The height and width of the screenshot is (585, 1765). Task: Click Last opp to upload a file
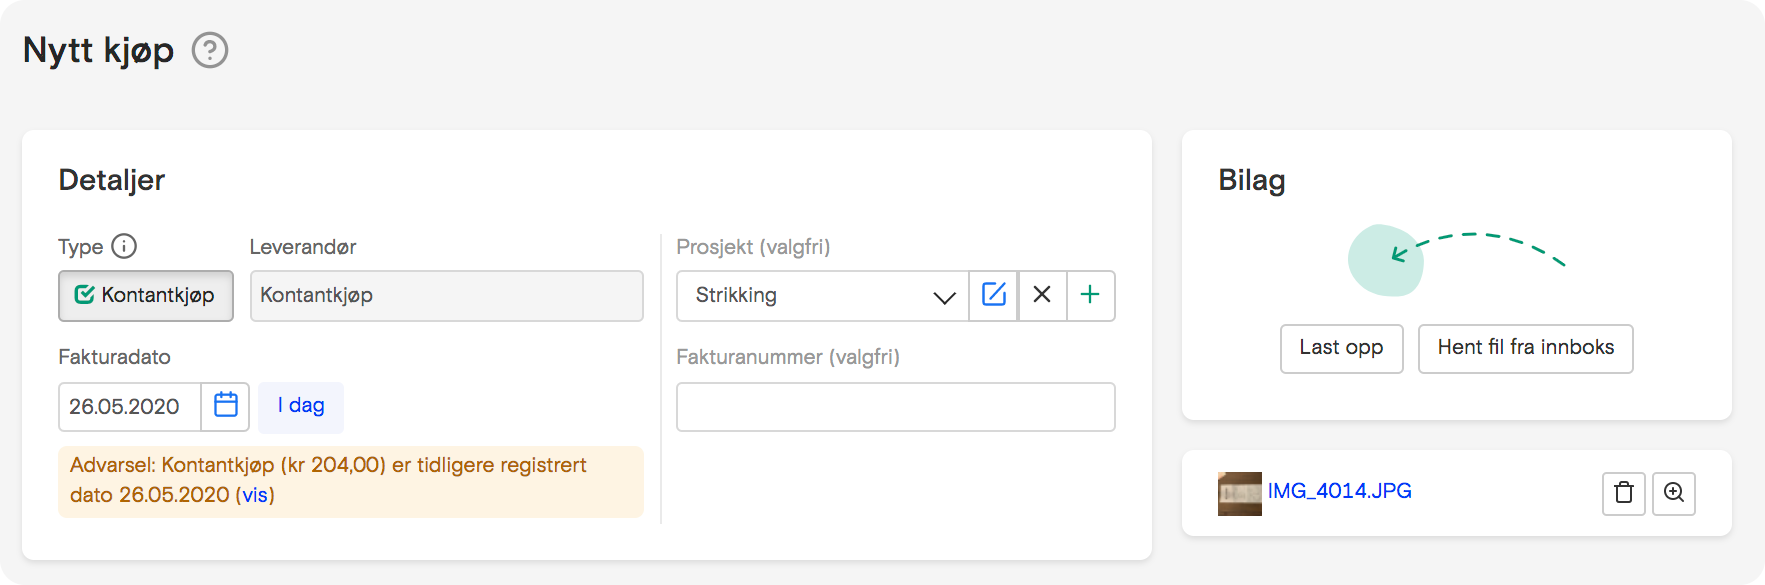(1341, 349)
